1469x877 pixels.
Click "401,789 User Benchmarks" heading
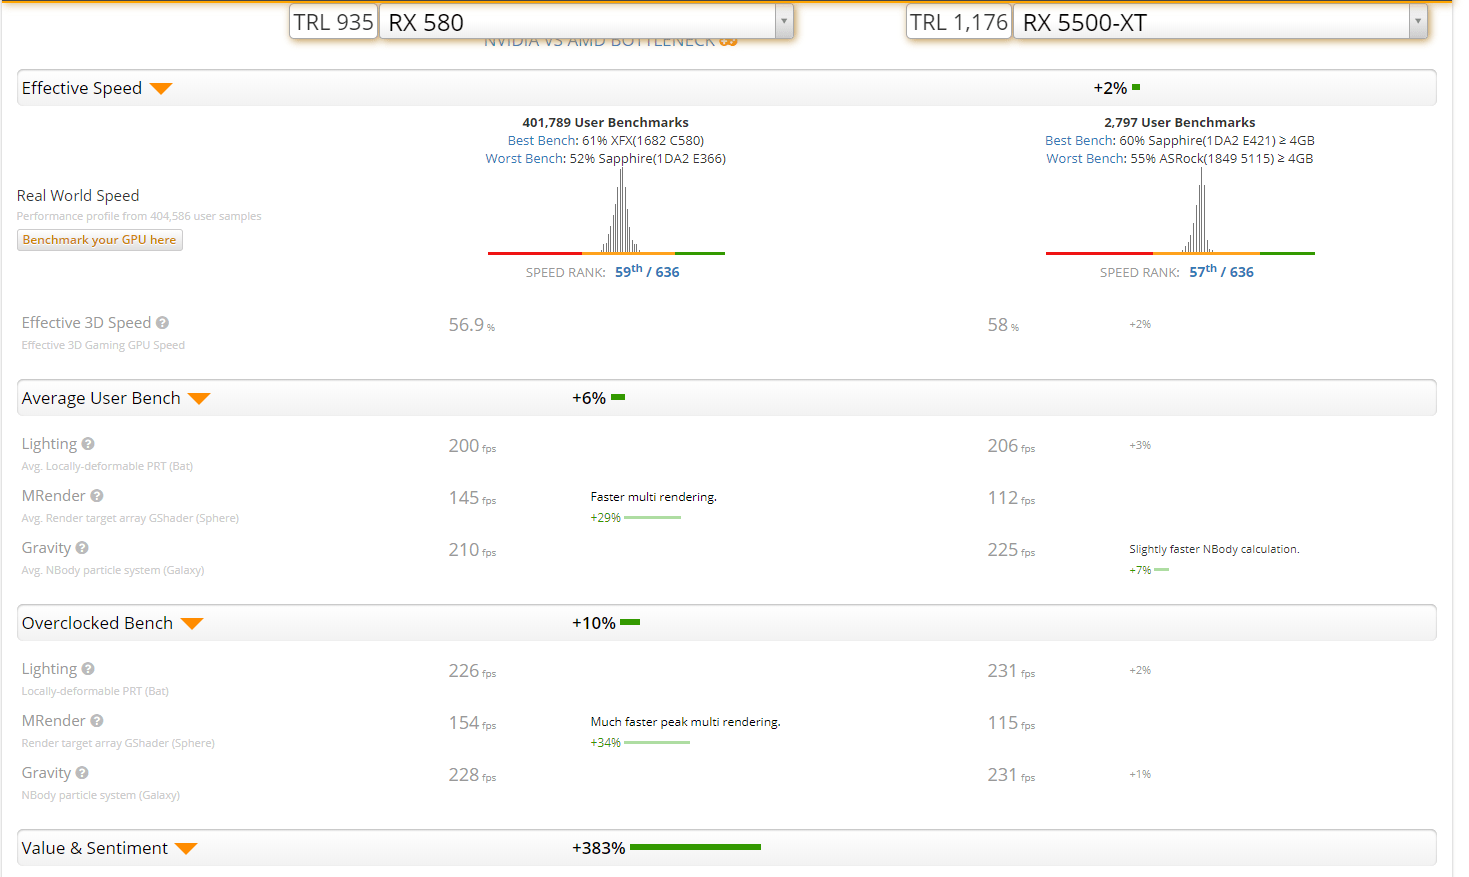(606, 123)
